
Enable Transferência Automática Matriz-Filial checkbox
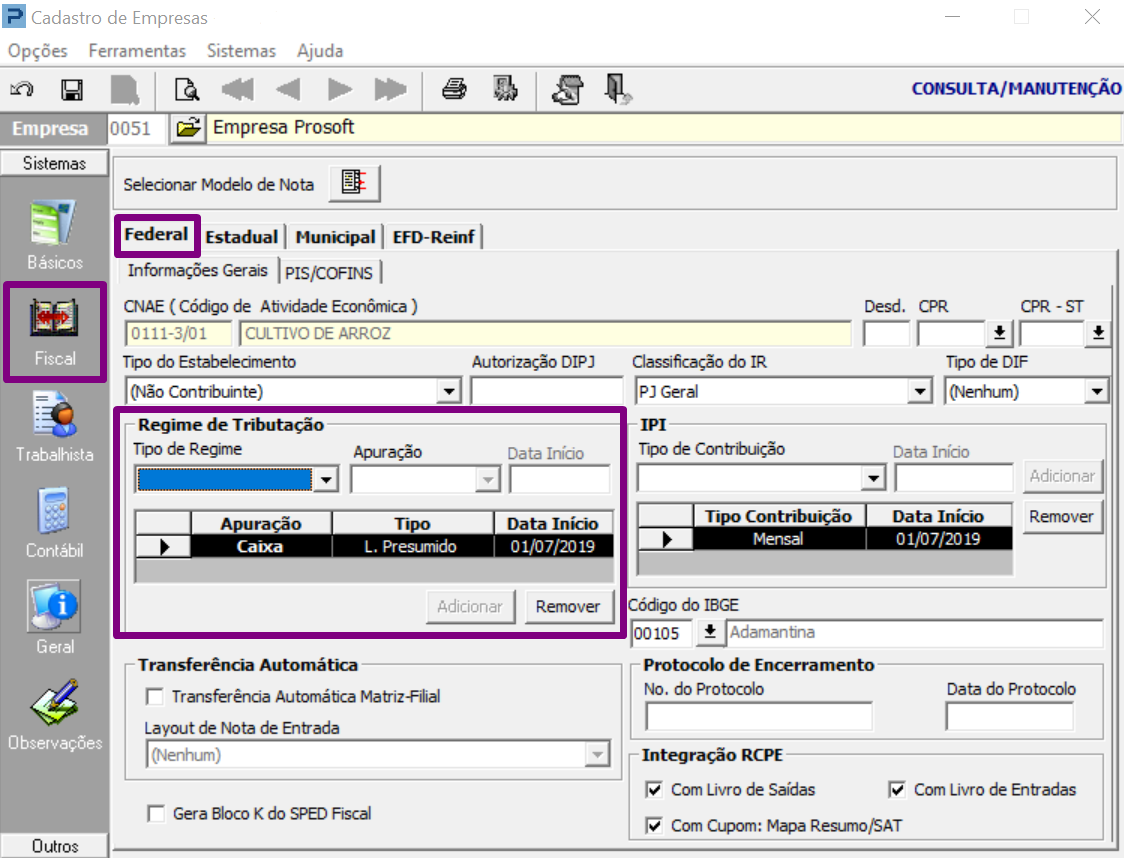[x=155, y=696]
